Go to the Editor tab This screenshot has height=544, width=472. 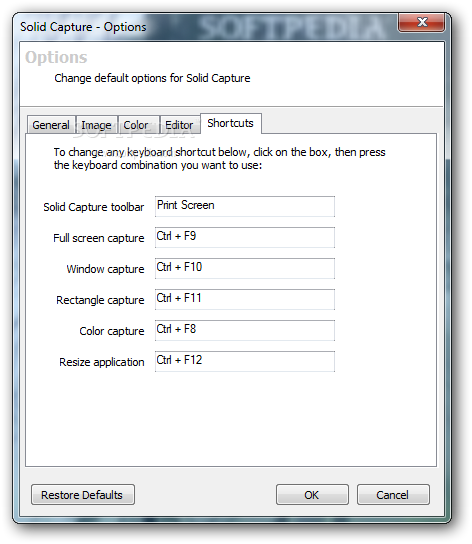pyautogui.click(x=180, y=125)
